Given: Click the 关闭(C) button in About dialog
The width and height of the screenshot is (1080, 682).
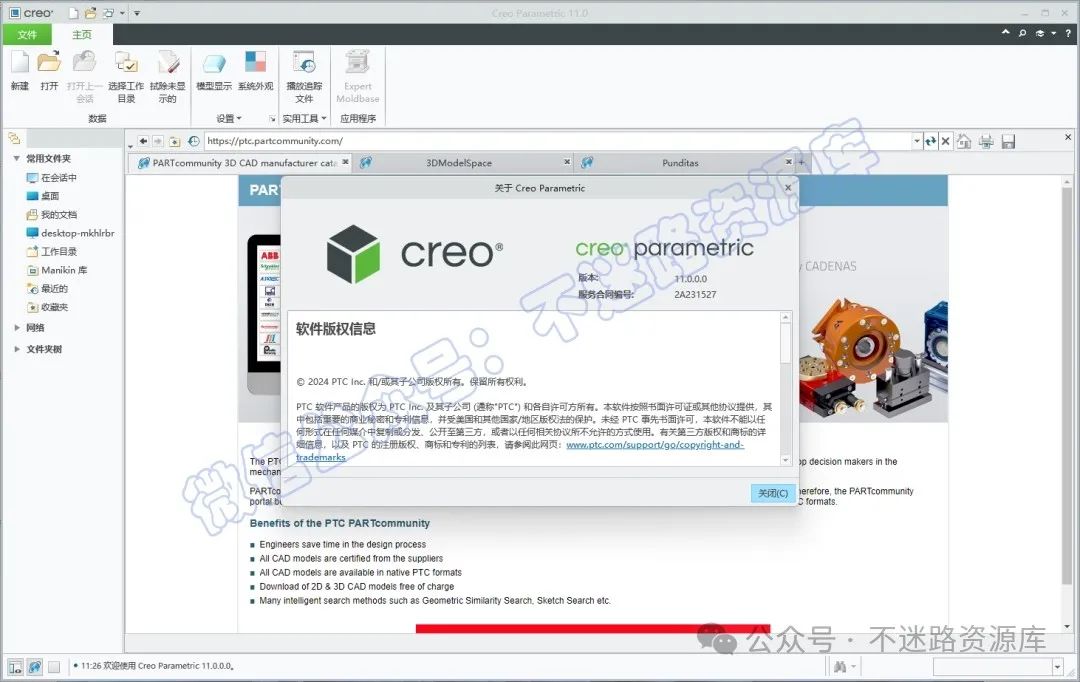Looking at the screenshot, I should pyautogui.click(x=773, y=493).
